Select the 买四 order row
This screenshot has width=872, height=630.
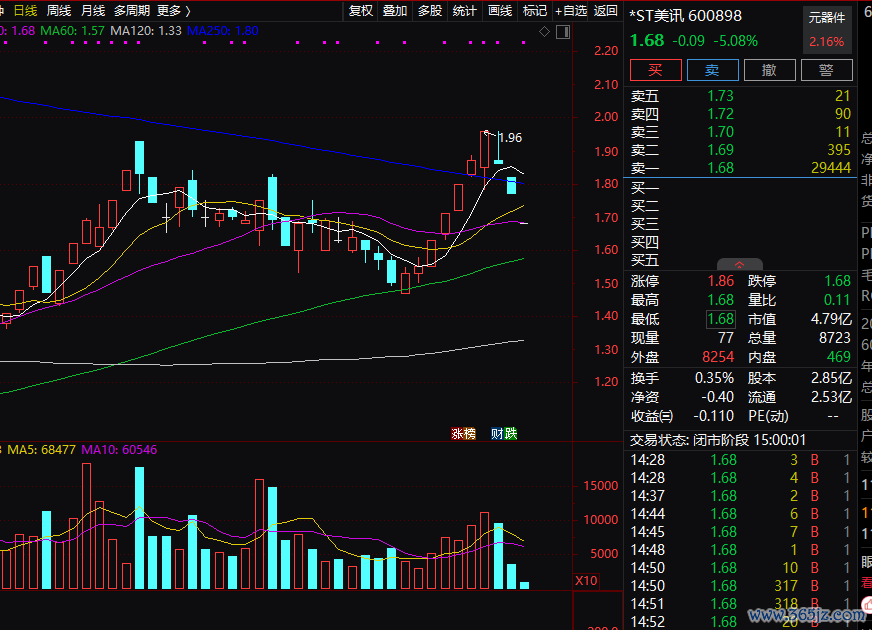740,242
